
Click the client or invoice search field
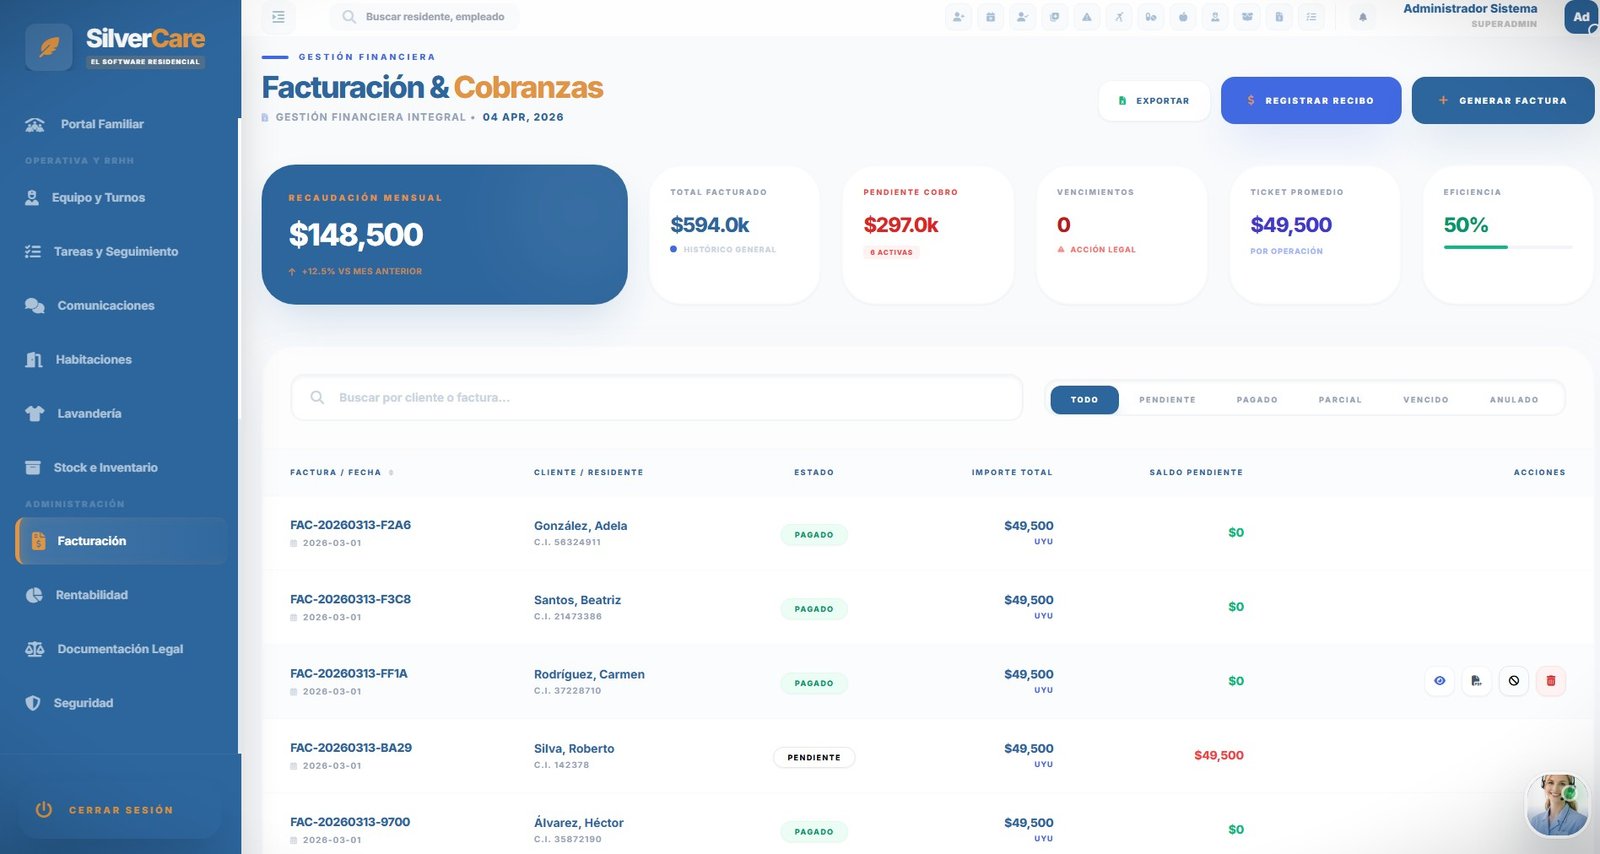656,398
